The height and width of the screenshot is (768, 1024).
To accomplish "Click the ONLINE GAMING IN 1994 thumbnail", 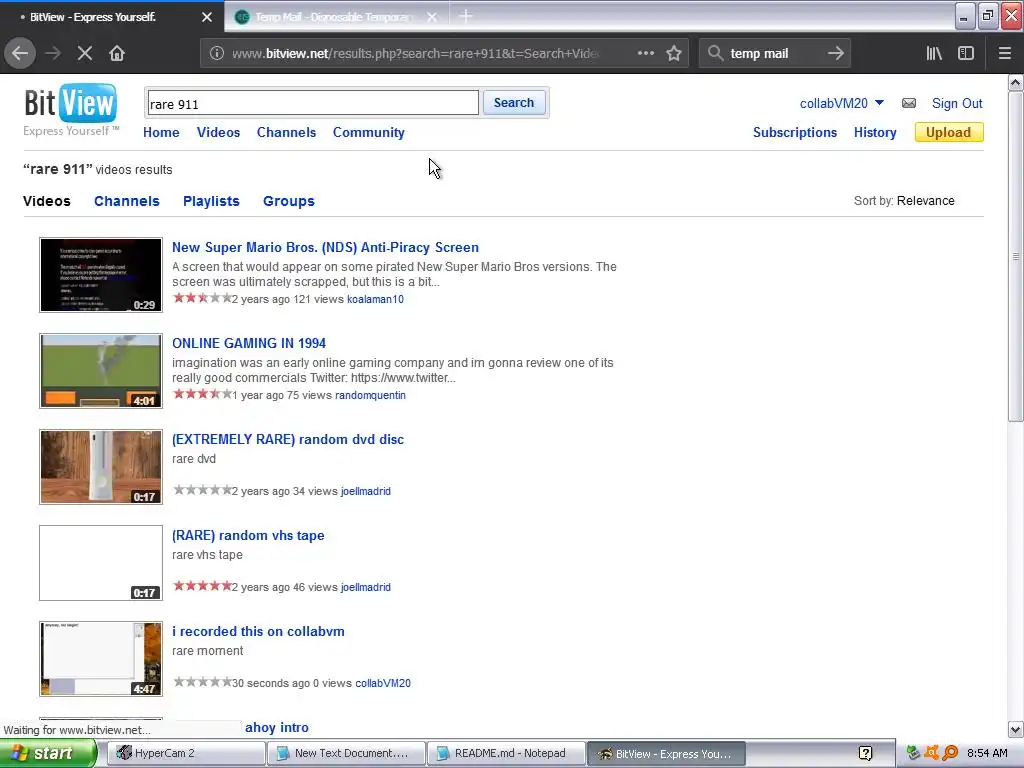I will click(101, 371).
